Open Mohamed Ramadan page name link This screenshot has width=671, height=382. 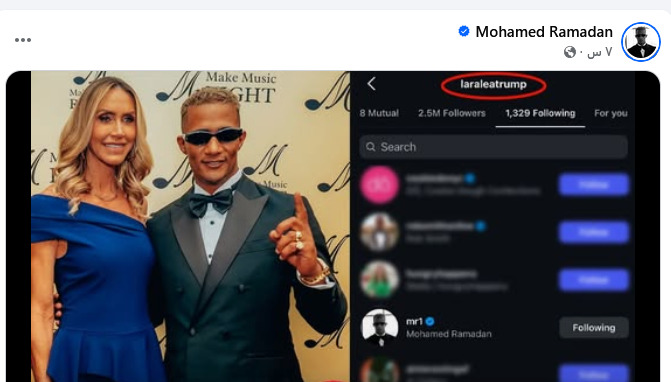pyautogui.click(x=544, y=32)
